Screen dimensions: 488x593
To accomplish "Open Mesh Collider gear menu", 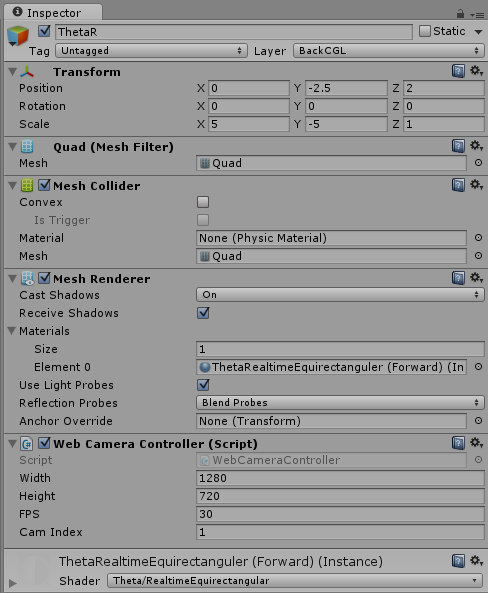I will coord(476,185).
